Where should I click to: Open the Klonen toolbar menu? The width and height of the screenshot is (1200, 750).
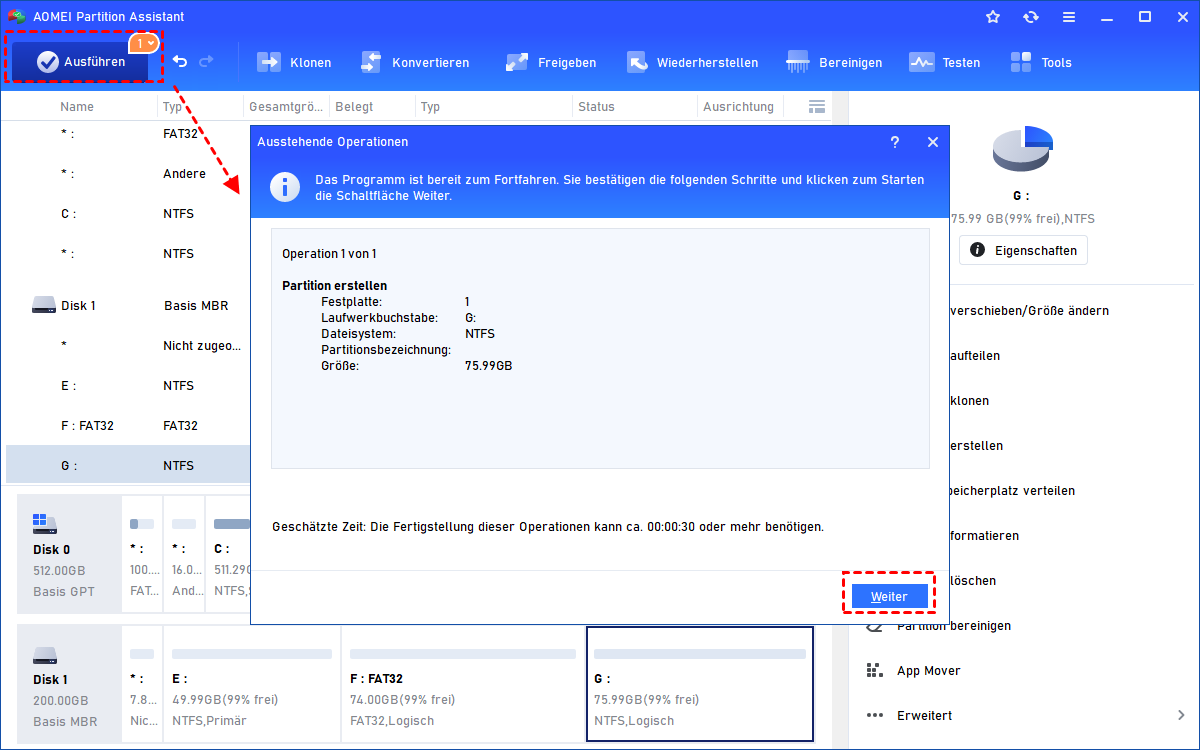294,62
